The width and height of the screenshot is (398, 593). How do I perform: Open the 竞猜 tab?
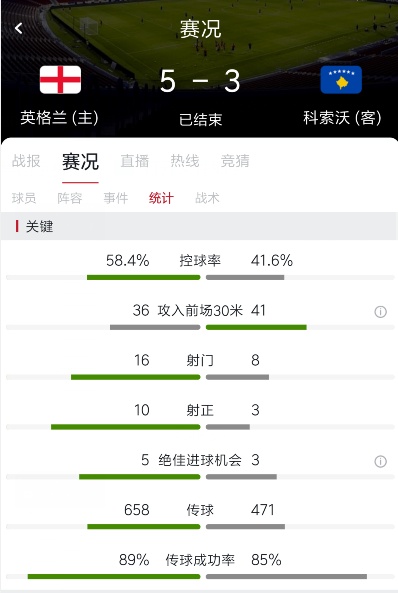click(x=235, y=161)
